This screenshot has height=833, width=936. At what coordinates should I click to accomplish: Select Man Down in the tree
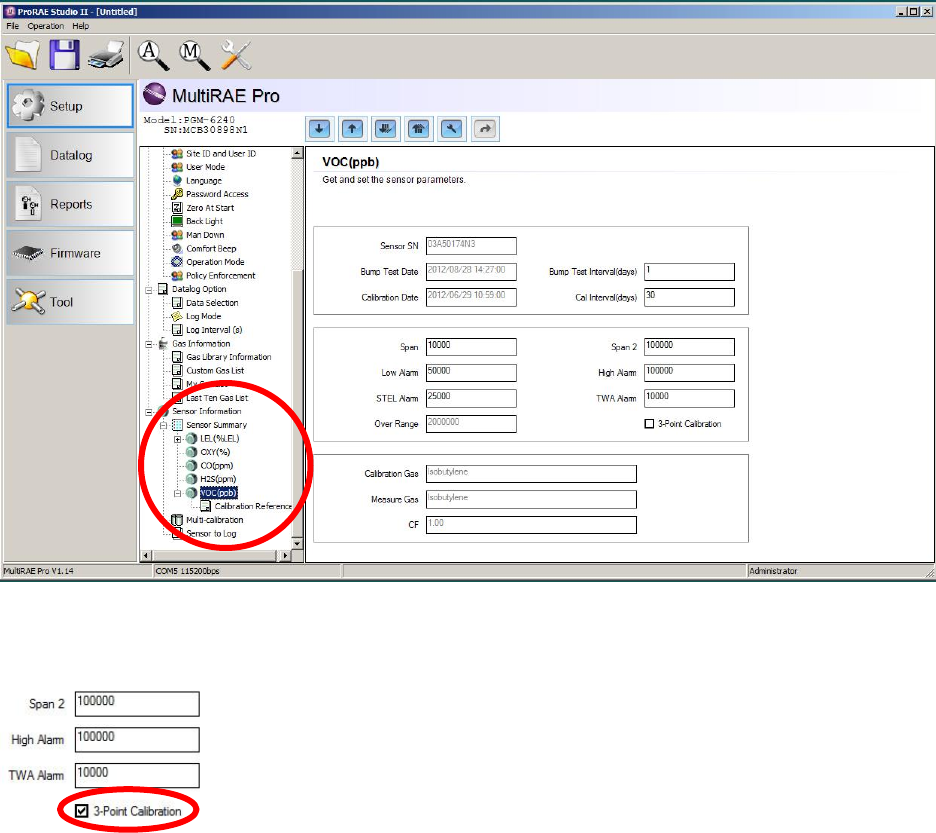tap(205, 235)
